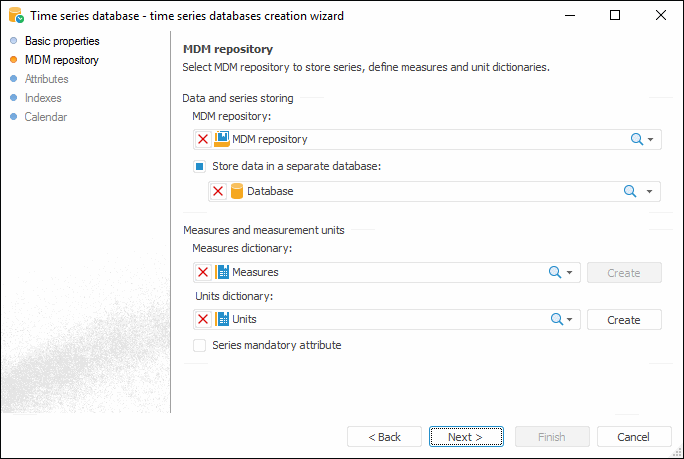
Task: Remove the Measures dictionary selection
Action: [x=203, y=272]
